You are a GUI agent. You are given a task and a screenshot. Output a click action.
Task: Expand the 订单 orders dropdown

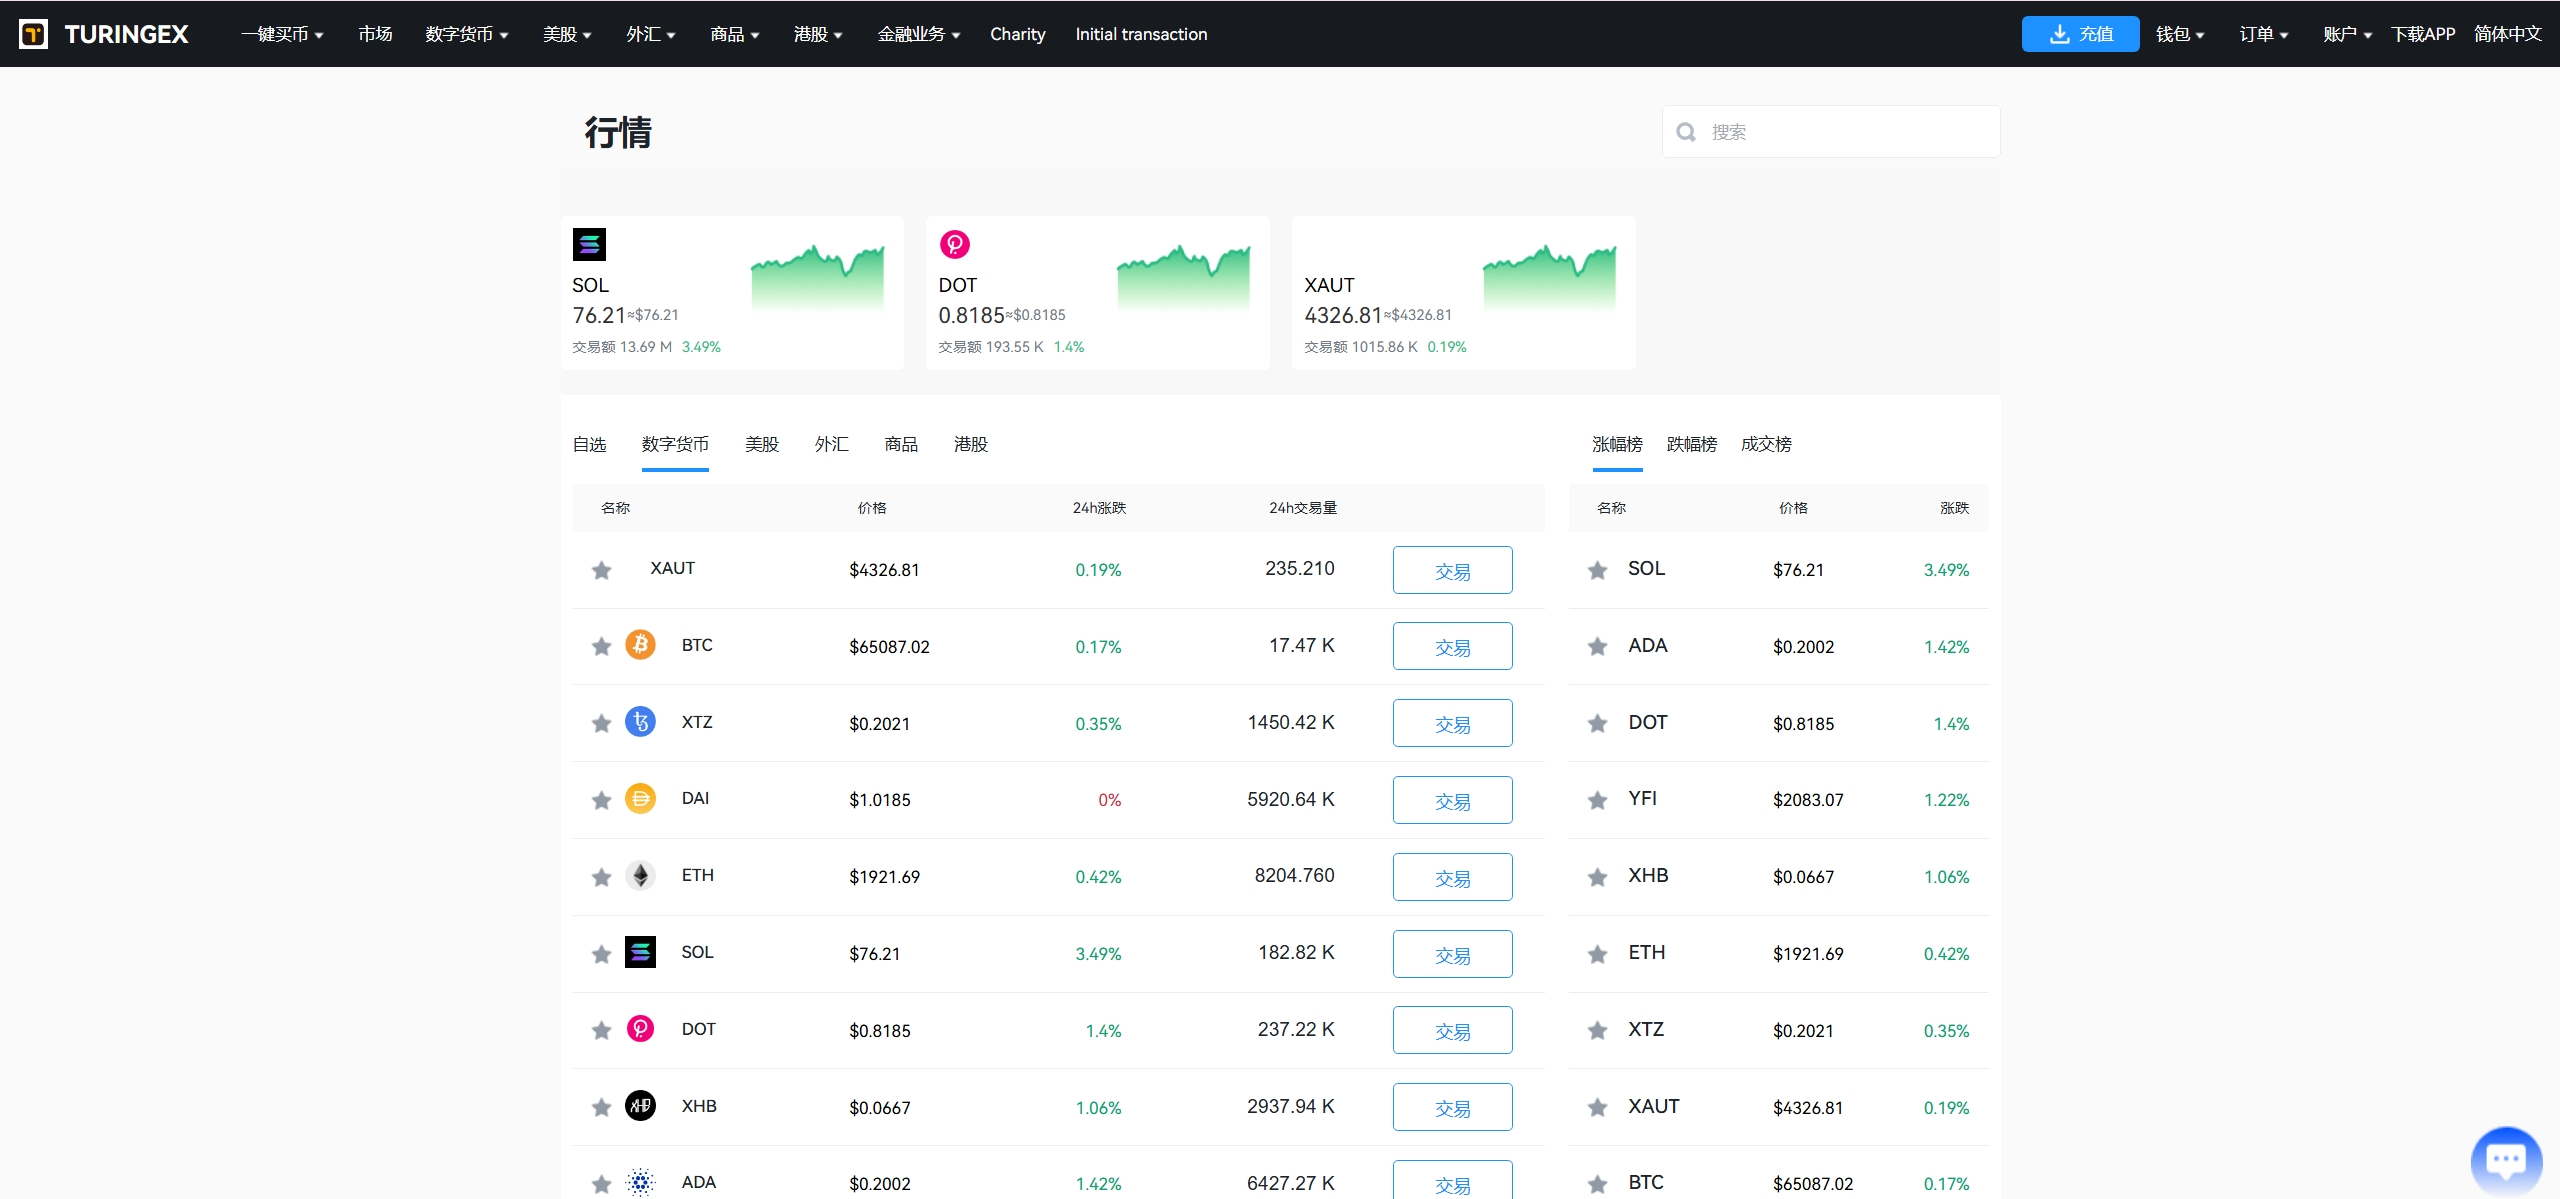pyautogui.click(x=2264, y=34)
